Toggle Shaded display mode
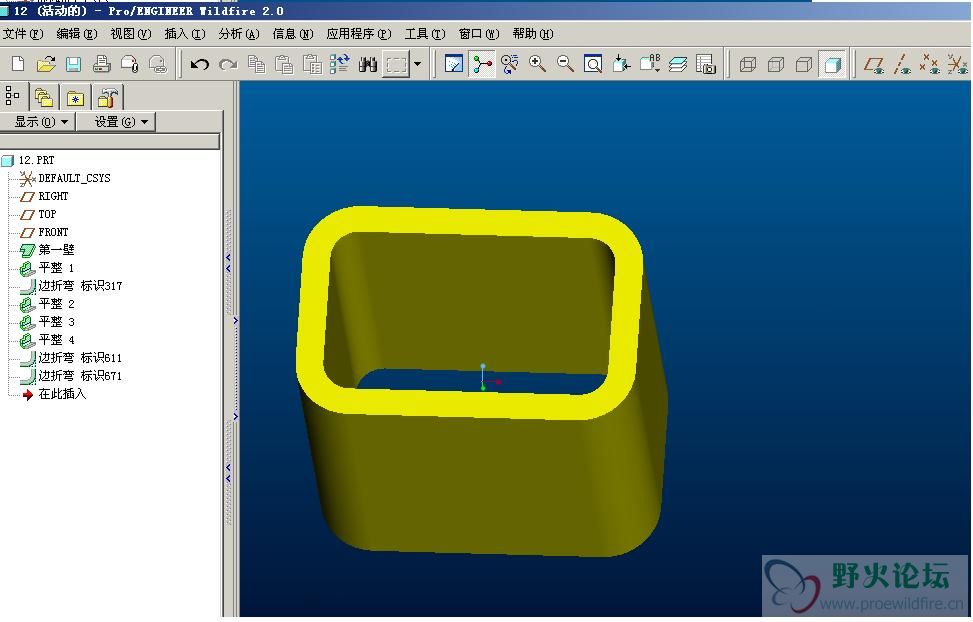The height and width of the screenshot is (622, 973). (831, 65)
